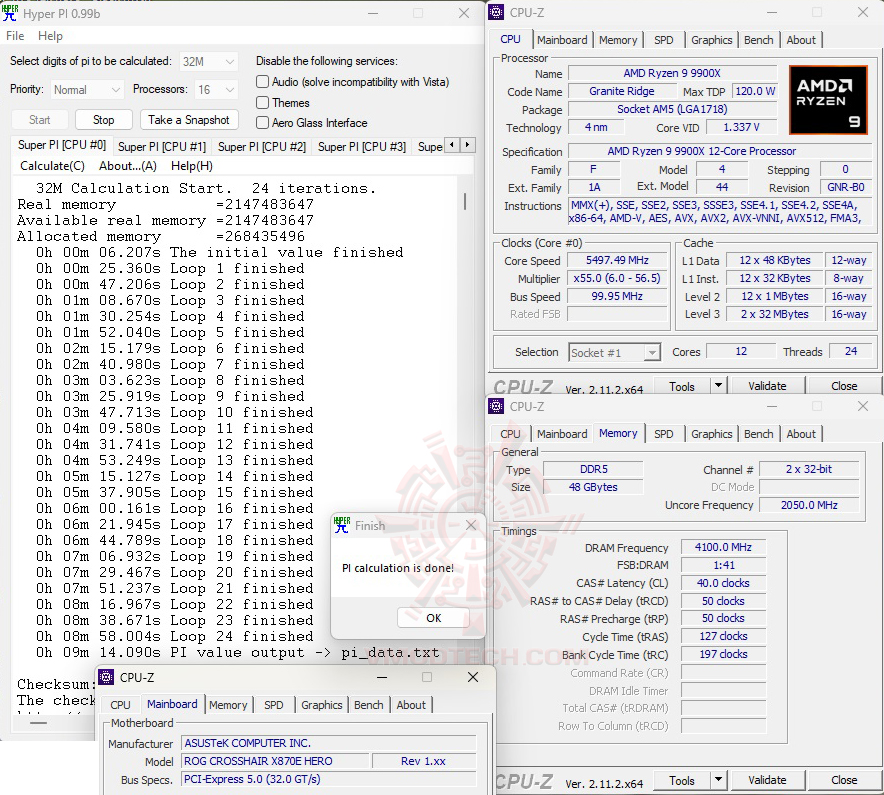
Task: Click the CPU-Z icon on the Memory window
Action: click(496, 406)
